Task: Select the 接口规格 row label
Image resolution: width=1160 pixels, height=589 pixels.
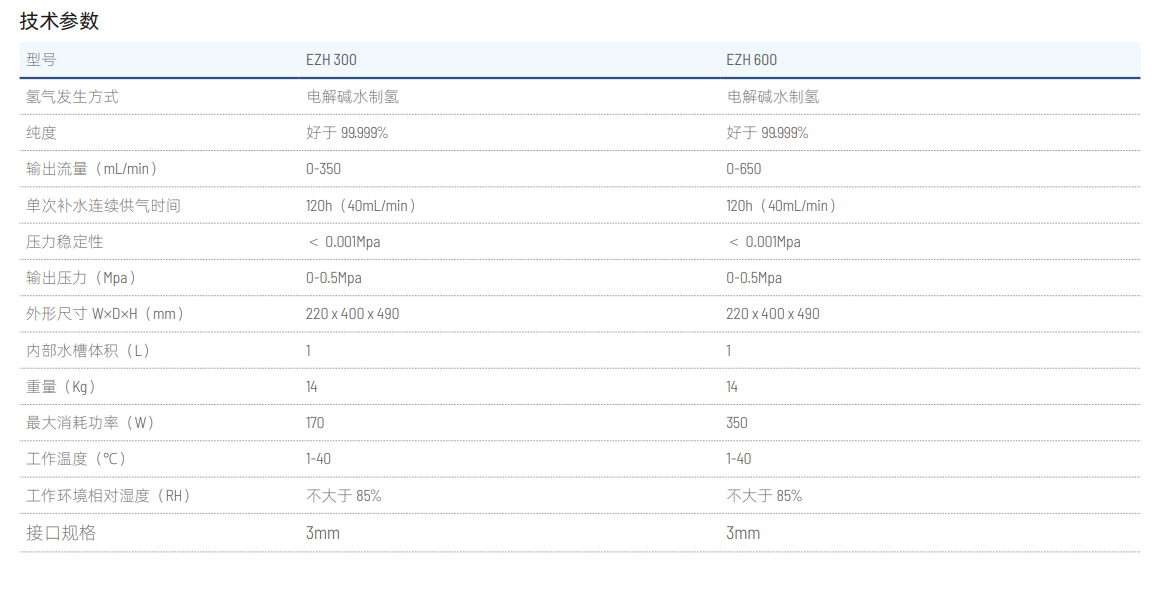Action: 61,533
